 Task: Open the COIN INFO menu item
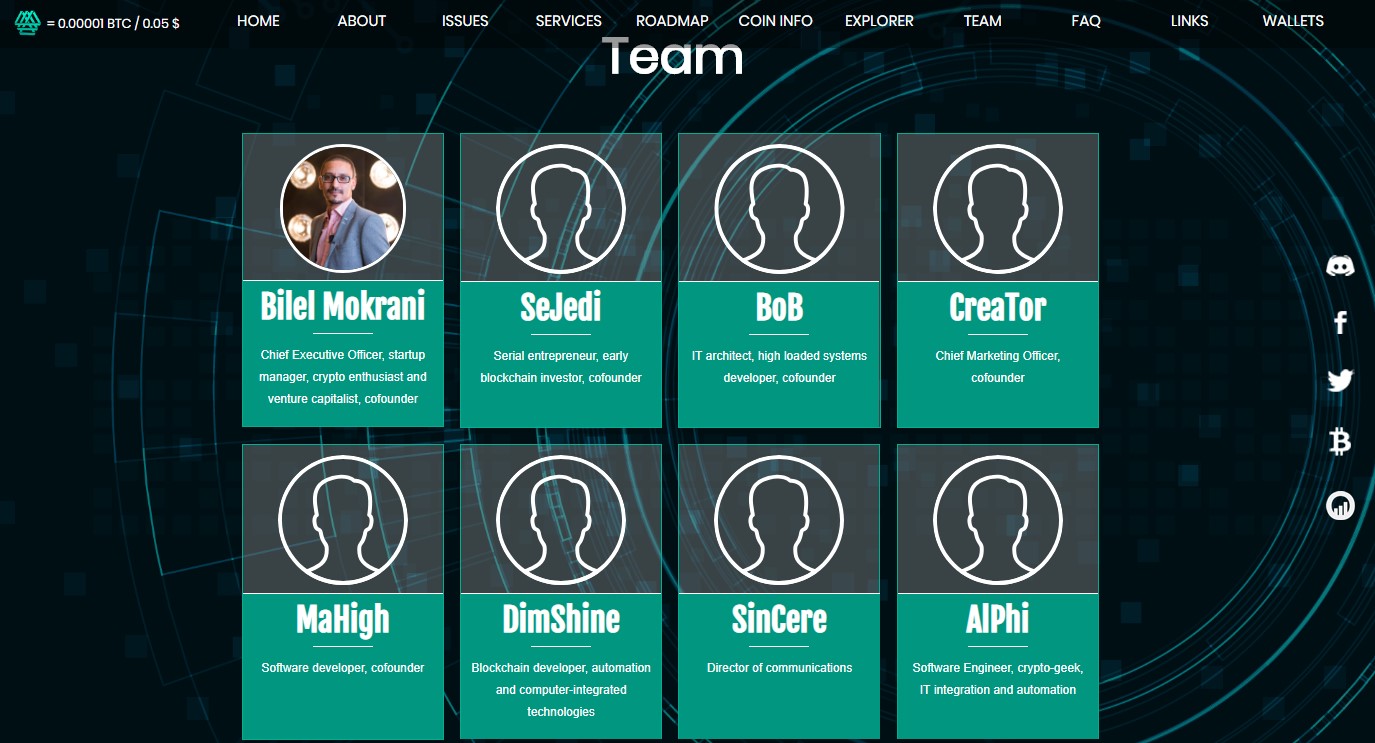[776, 21]
